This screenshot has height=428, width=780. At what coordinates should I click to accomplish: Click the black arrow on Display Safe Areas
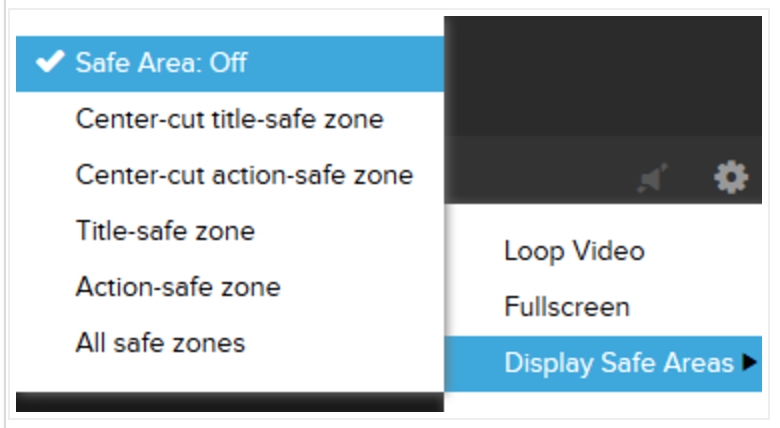point(749,362)
